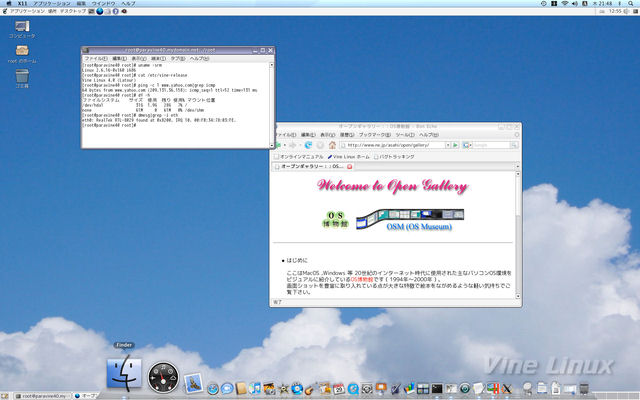Open URL history dropdown arrow
The image size is (640, 400).
(x=448, y=145)
